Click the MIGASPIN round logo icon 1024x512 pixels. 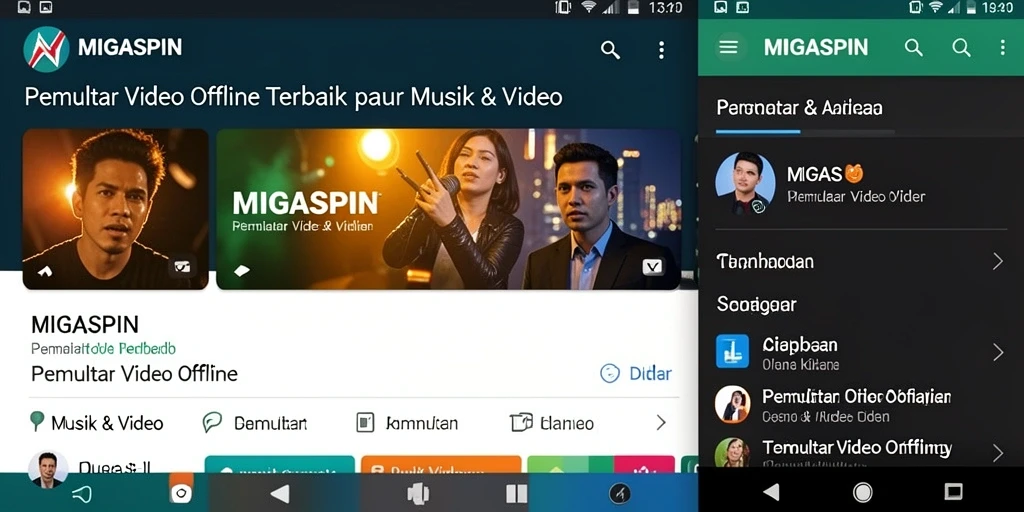[x=46, y=49]
